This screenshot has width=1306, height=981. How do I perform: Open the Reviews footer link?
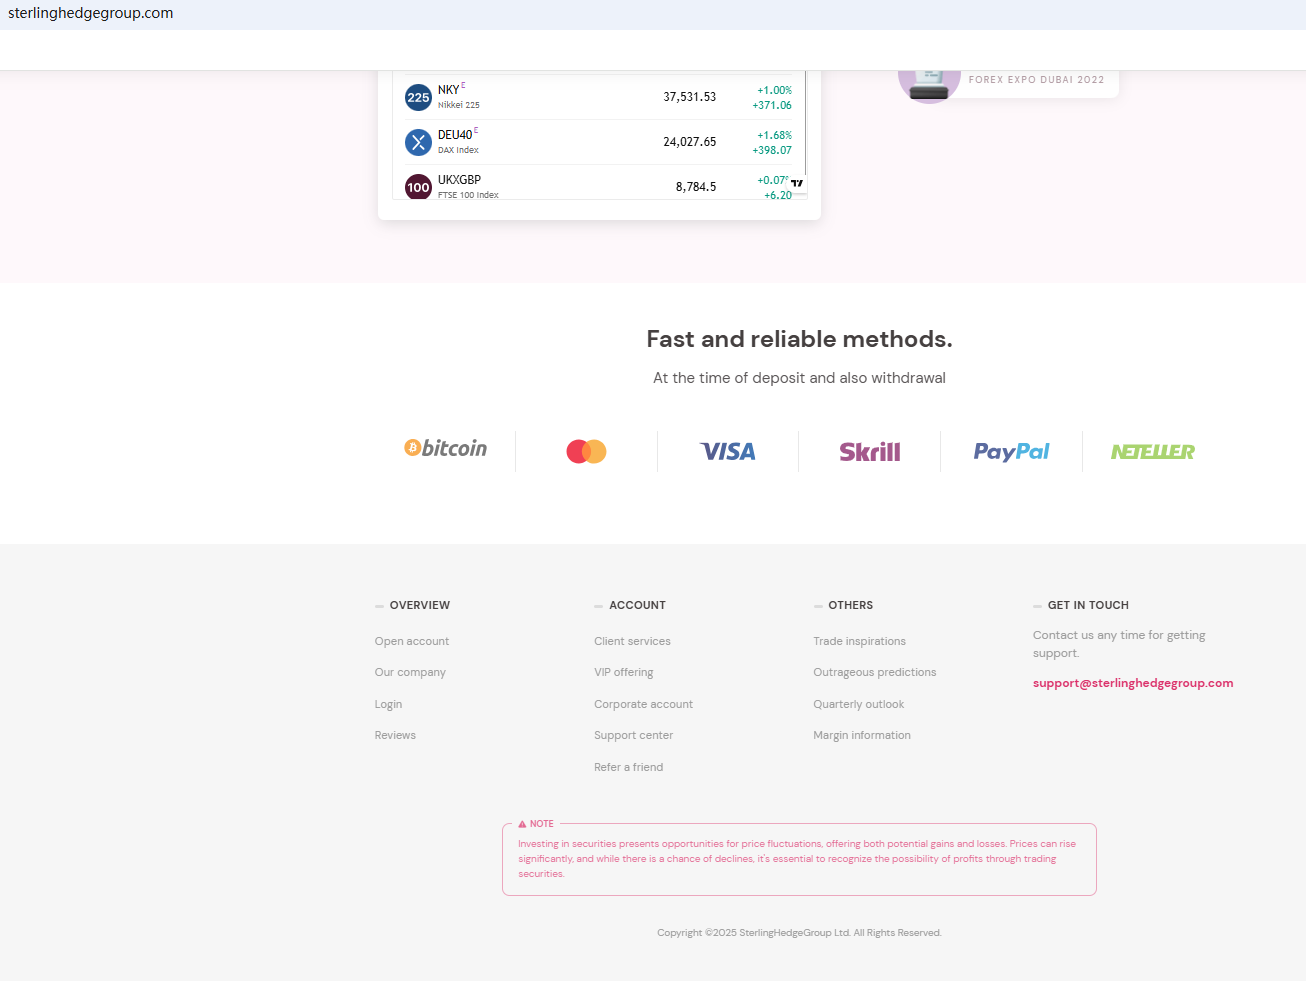[395, 735]
